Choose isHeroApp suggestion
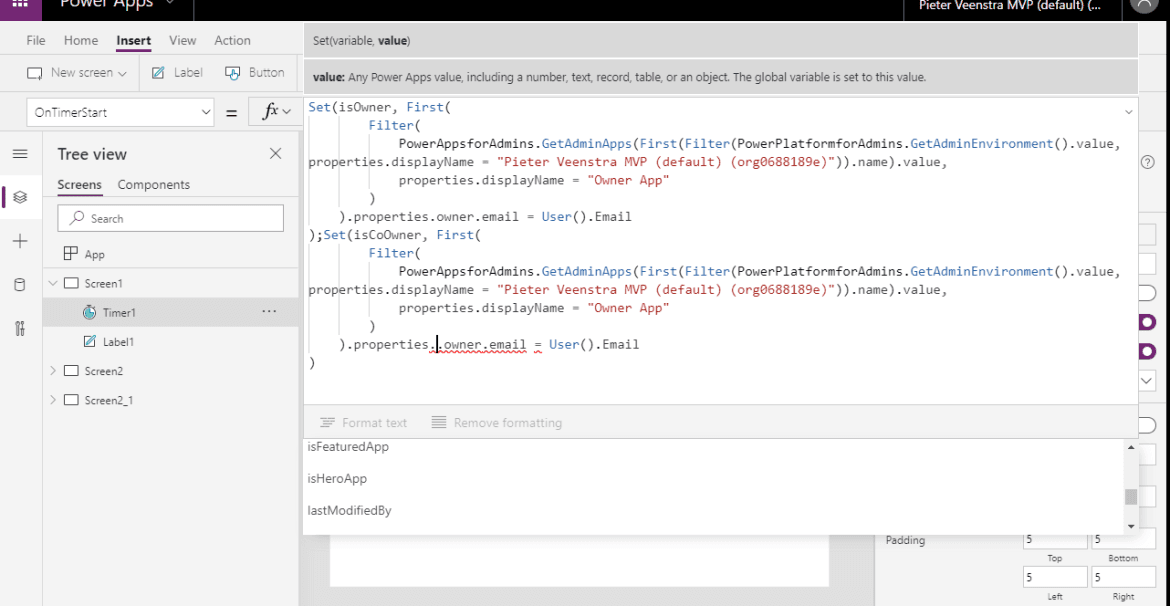 [x=337, y=478]
